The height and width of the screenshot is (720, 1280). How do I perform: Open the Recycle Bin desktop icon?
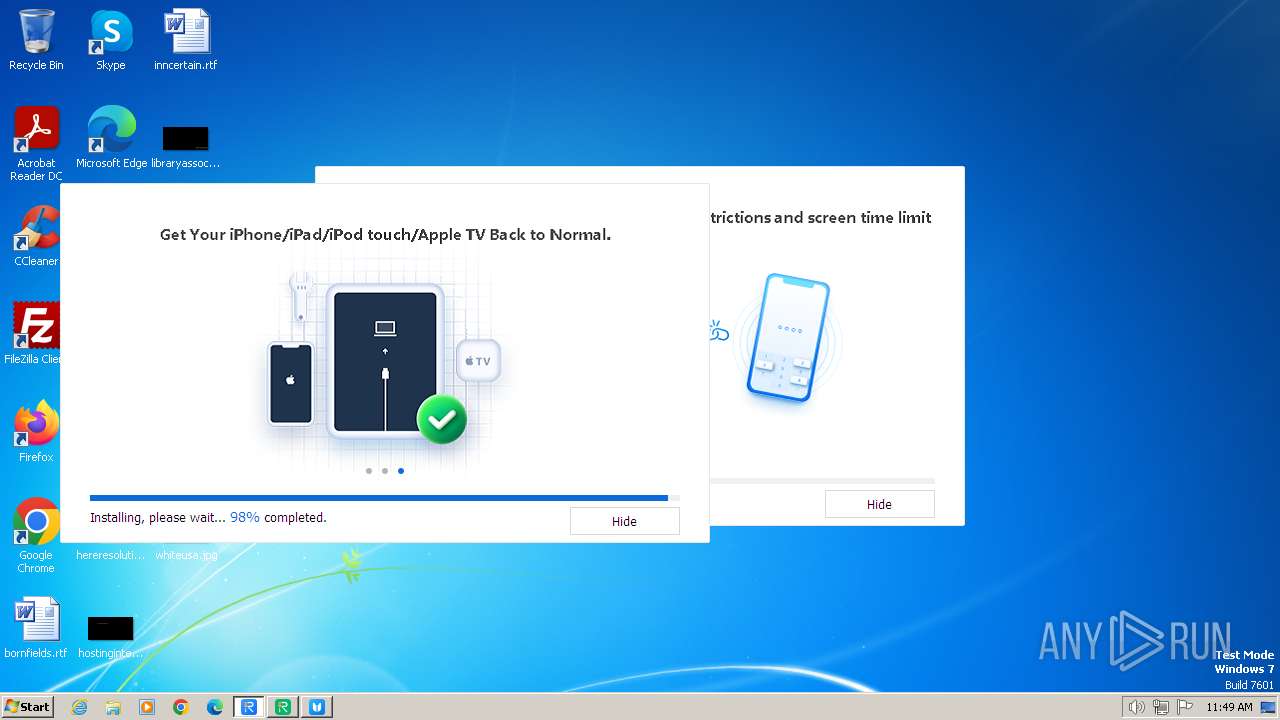coord(36,40)
